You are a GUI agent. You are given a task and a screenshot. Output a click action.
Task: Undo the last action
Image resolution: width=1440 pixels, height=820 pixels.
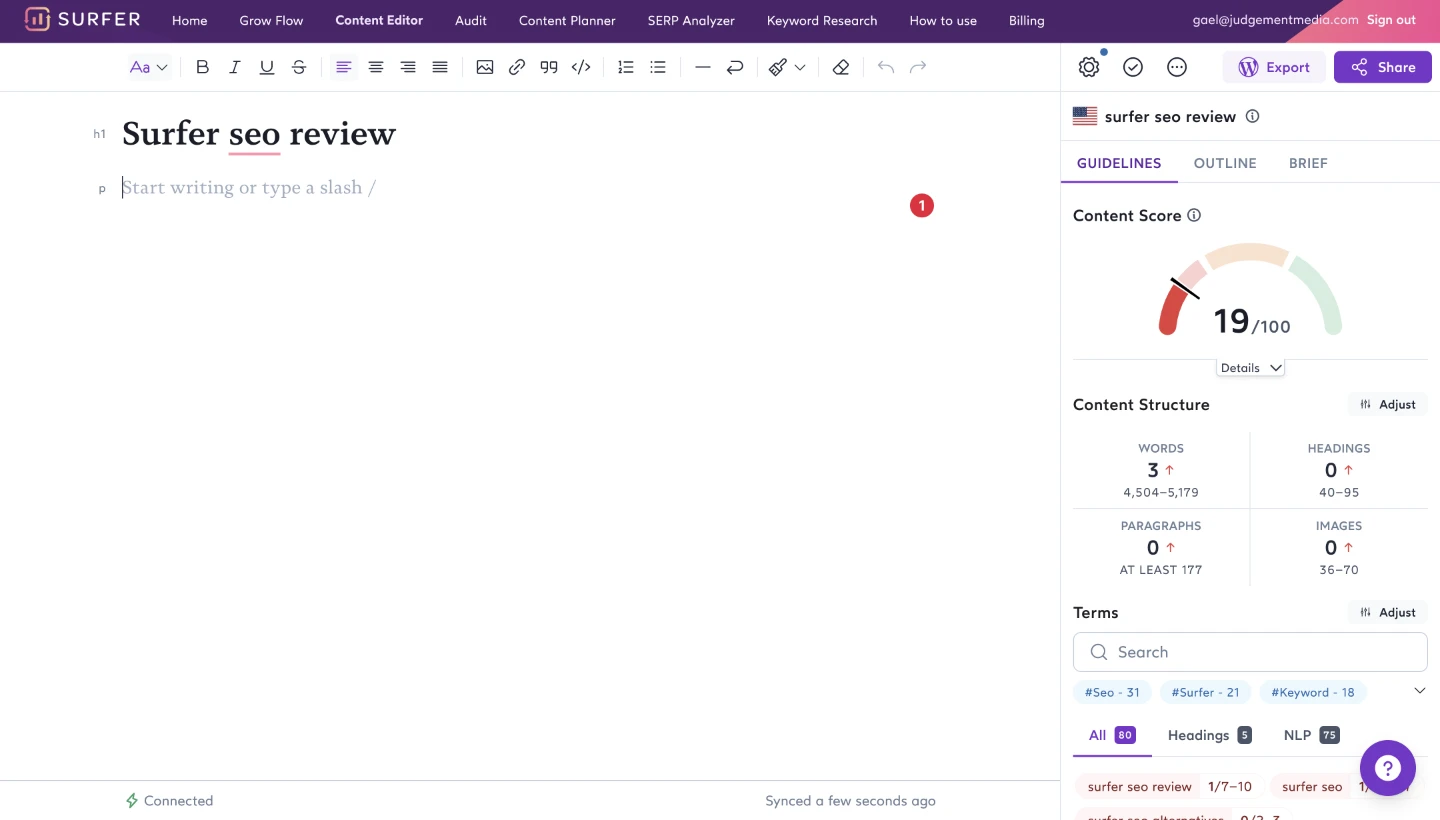click(x=886, y=67)
